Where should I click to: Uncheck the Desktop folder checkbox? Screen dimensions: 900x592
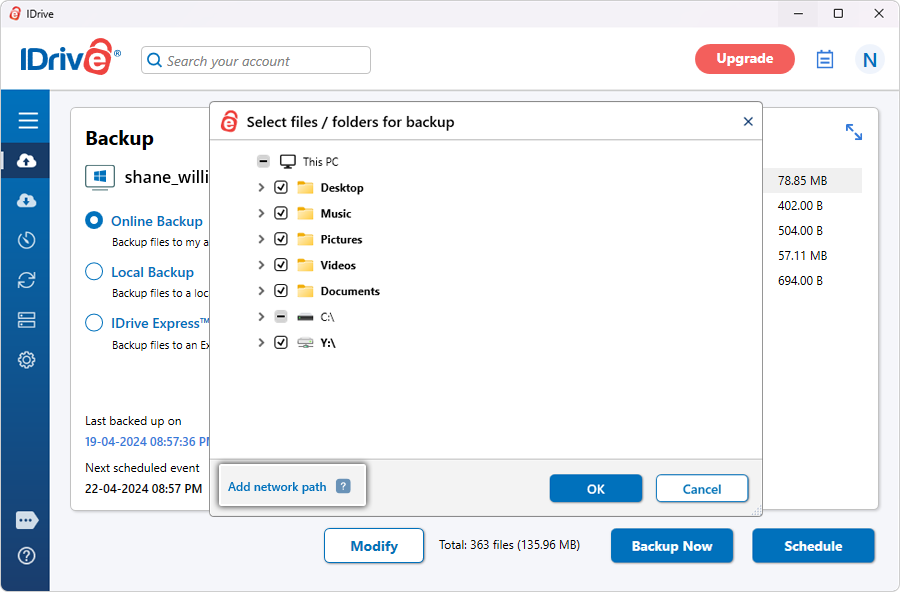[x=281, y=188]
